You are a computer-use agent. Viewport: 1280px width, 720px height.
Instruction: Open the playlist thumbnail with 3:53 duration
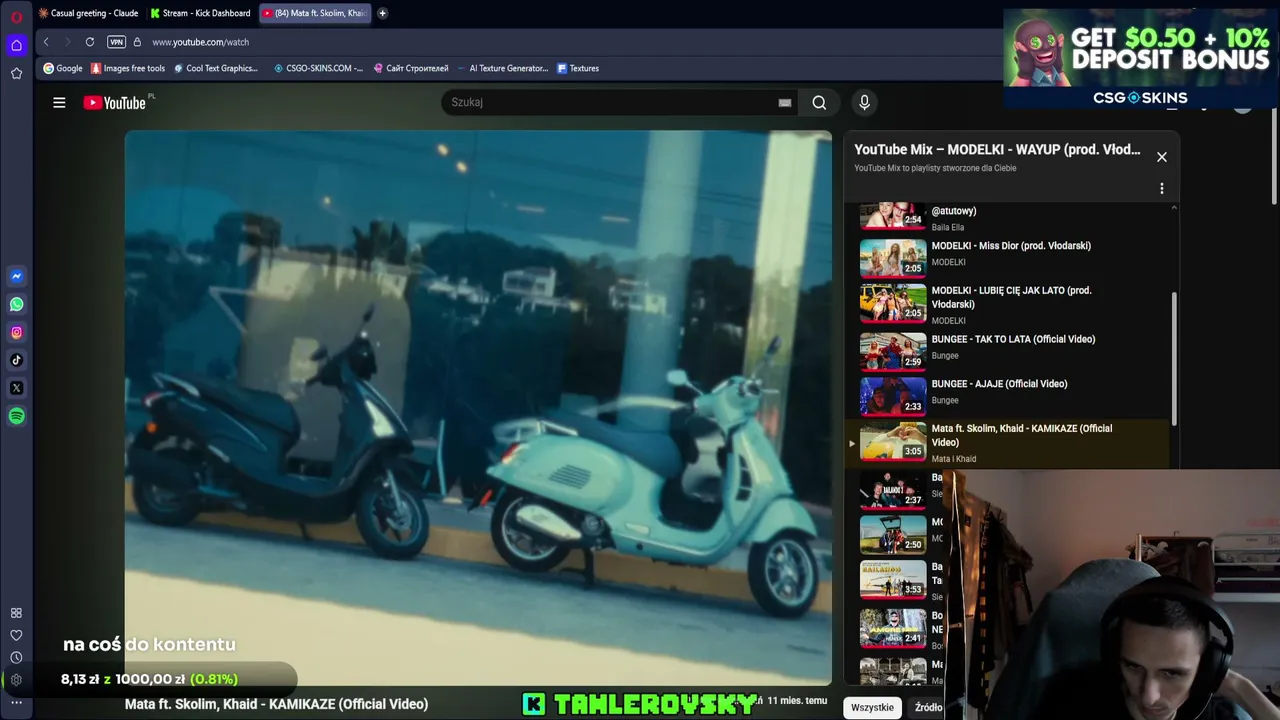893,579
